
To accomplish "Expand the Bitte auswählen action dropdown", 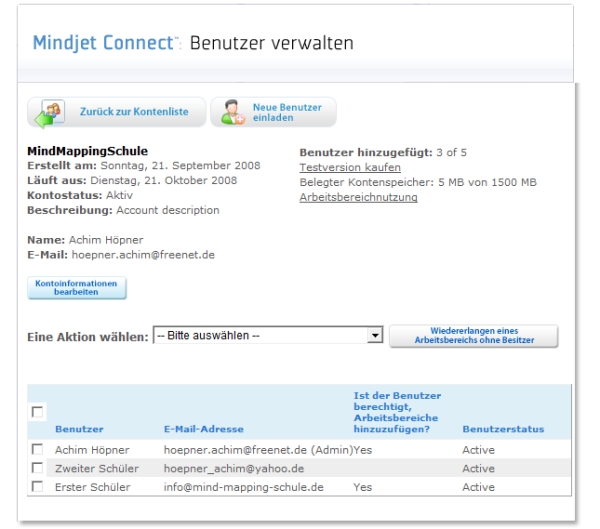I will (x=268, y=335).
